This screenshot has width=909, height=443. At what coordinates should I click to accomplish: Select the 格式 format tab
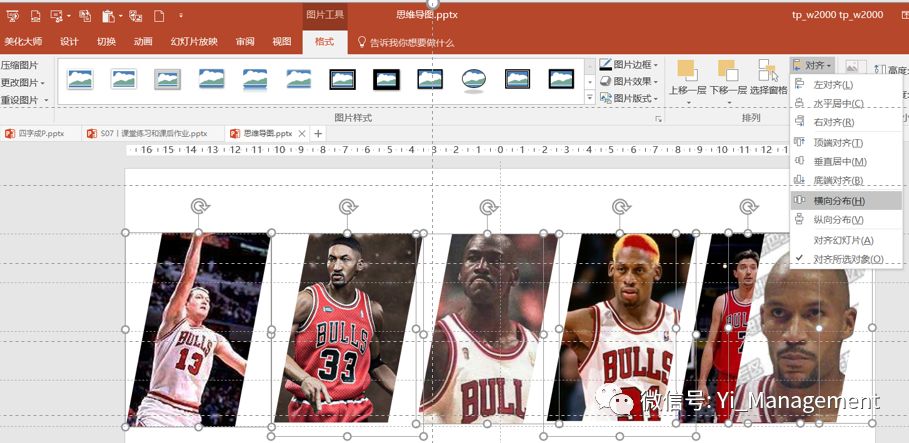(x=325, y=42)
